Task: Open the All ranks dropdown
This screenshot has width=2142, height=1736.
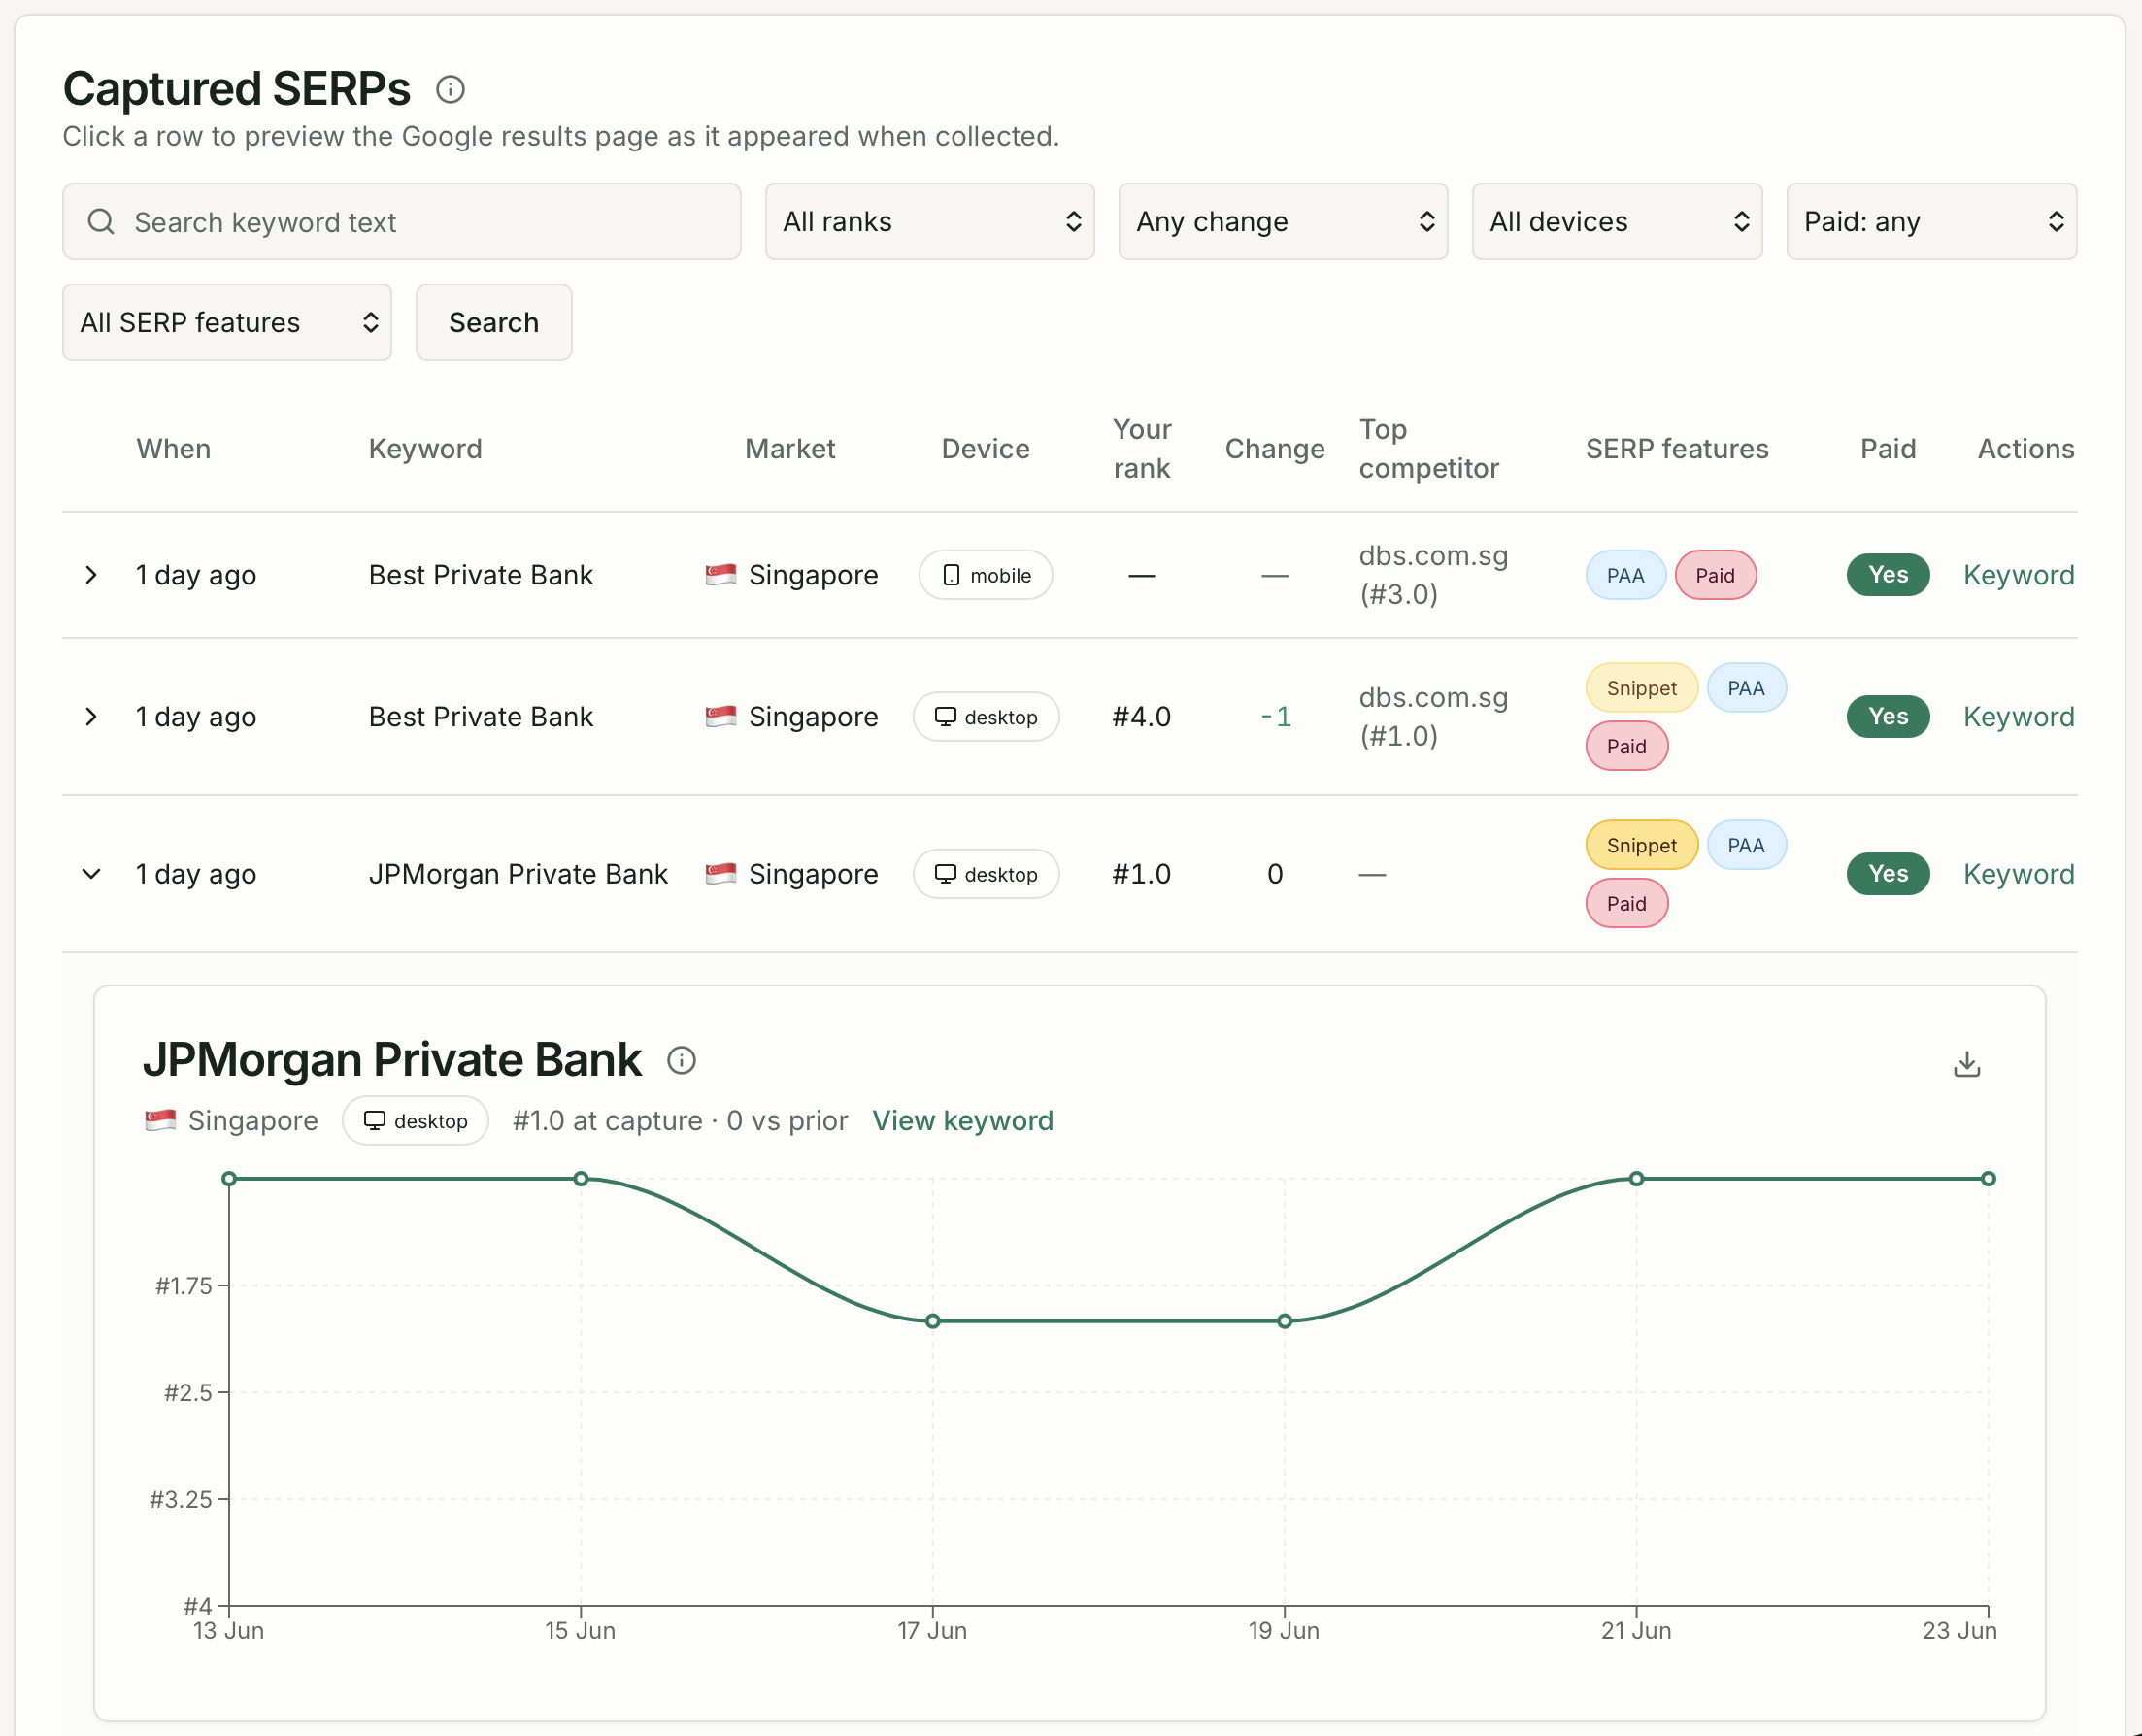Action: pos(929,221)
